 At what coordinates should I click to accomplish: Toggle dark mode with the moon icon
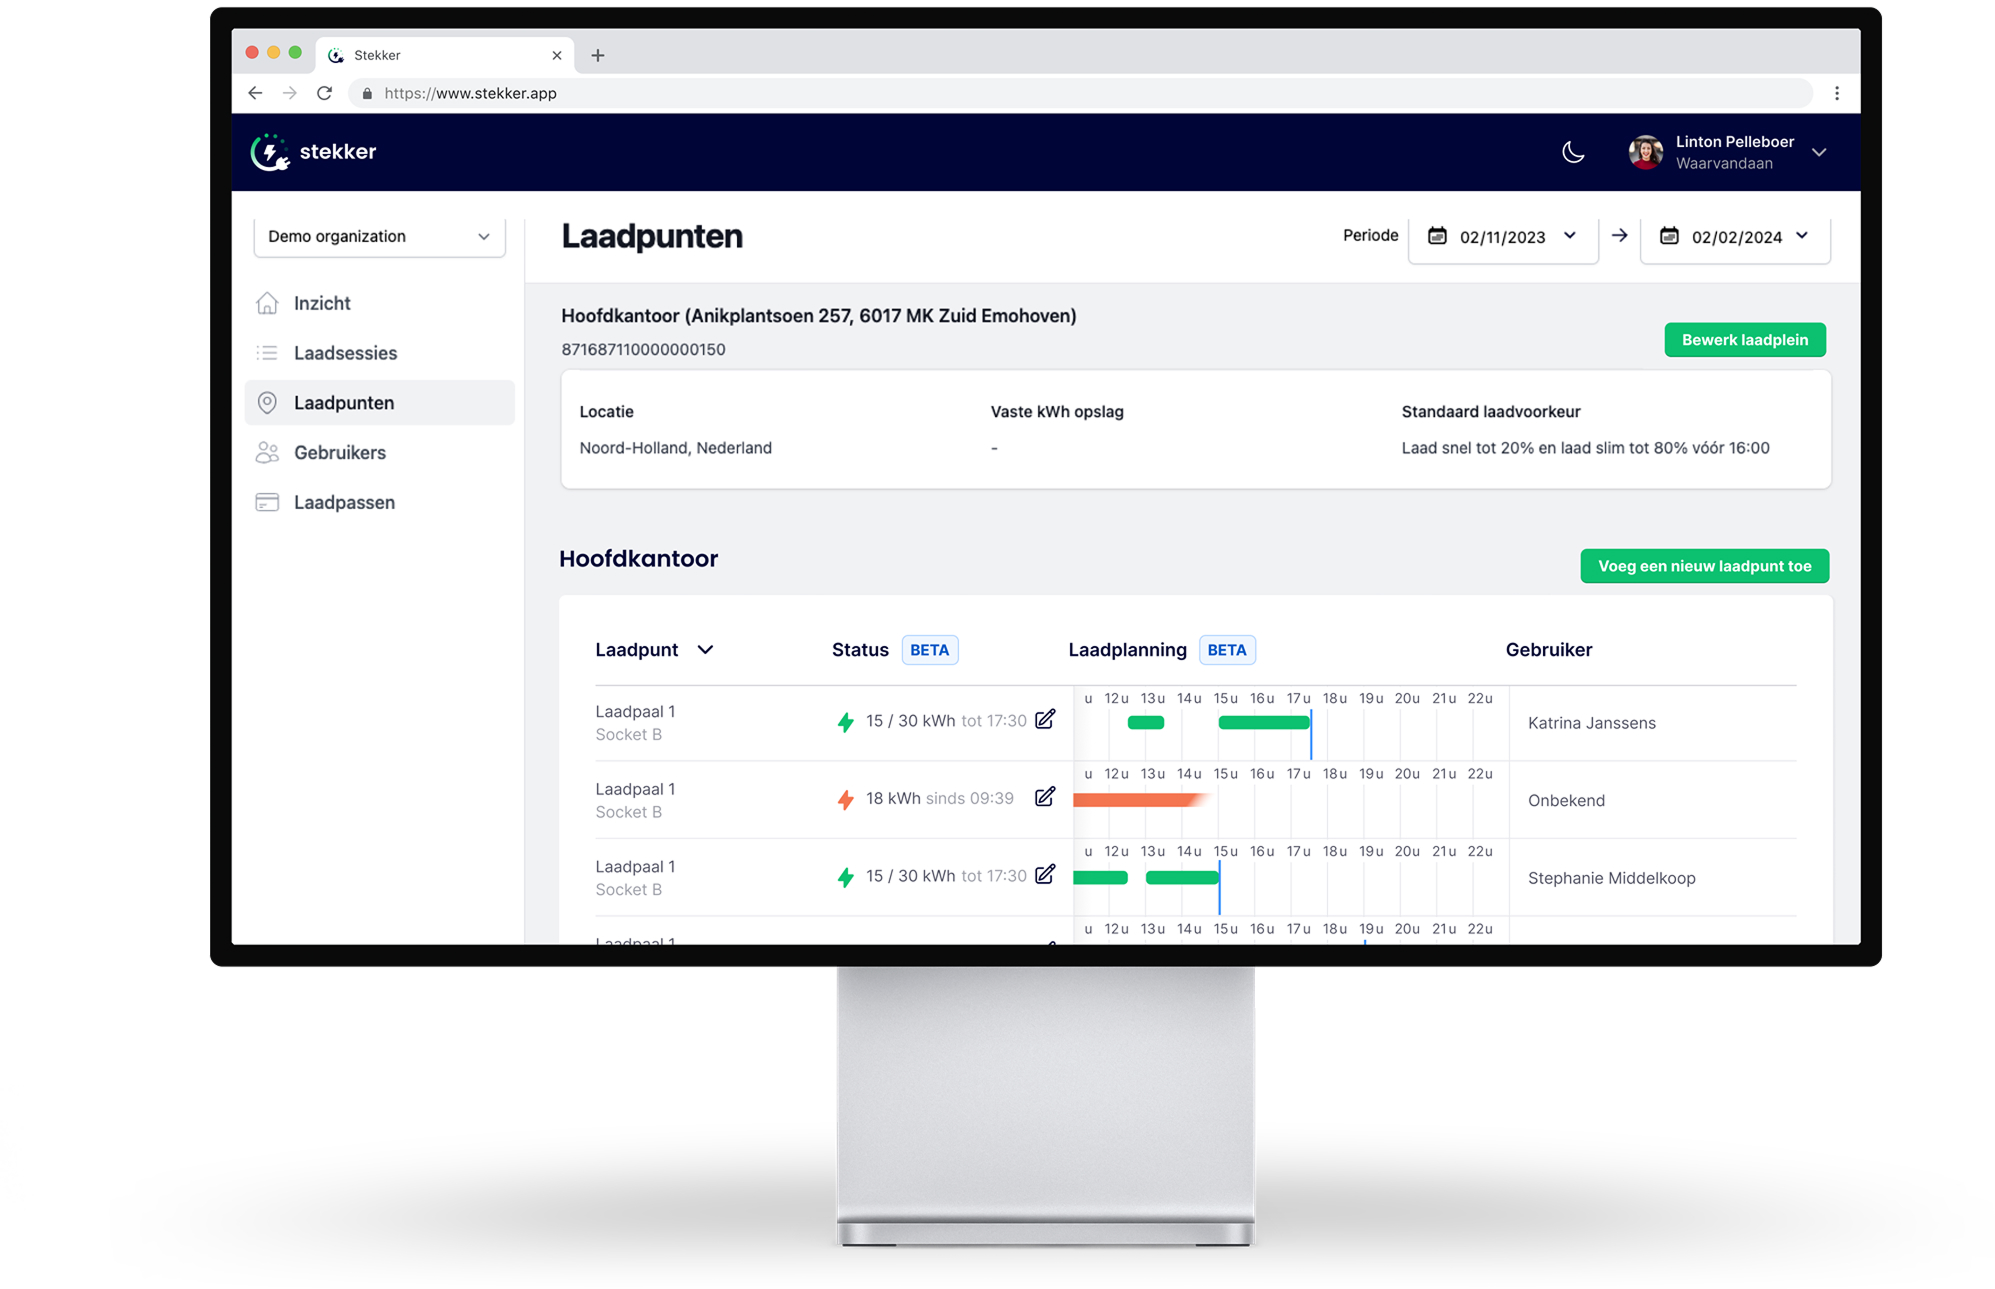tap(1572, 152)
